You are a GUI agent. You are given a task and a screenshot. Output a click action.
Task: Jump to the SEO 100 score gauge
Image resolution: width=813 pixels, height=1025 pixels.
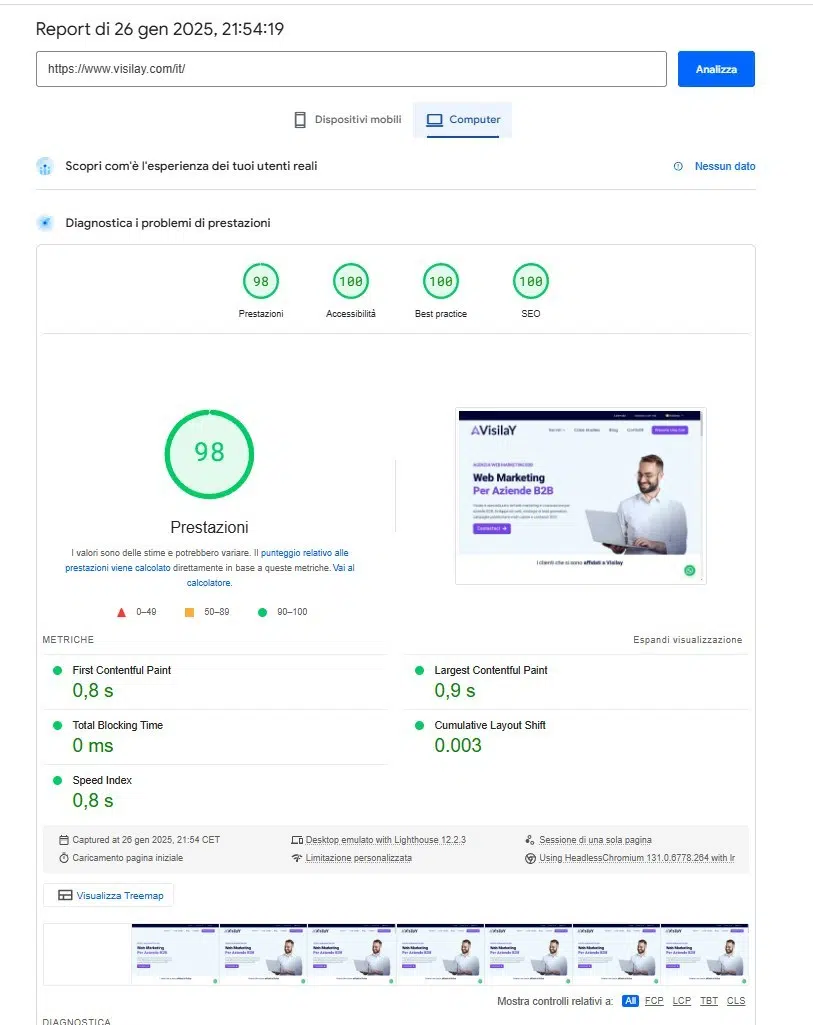[531, 291]
